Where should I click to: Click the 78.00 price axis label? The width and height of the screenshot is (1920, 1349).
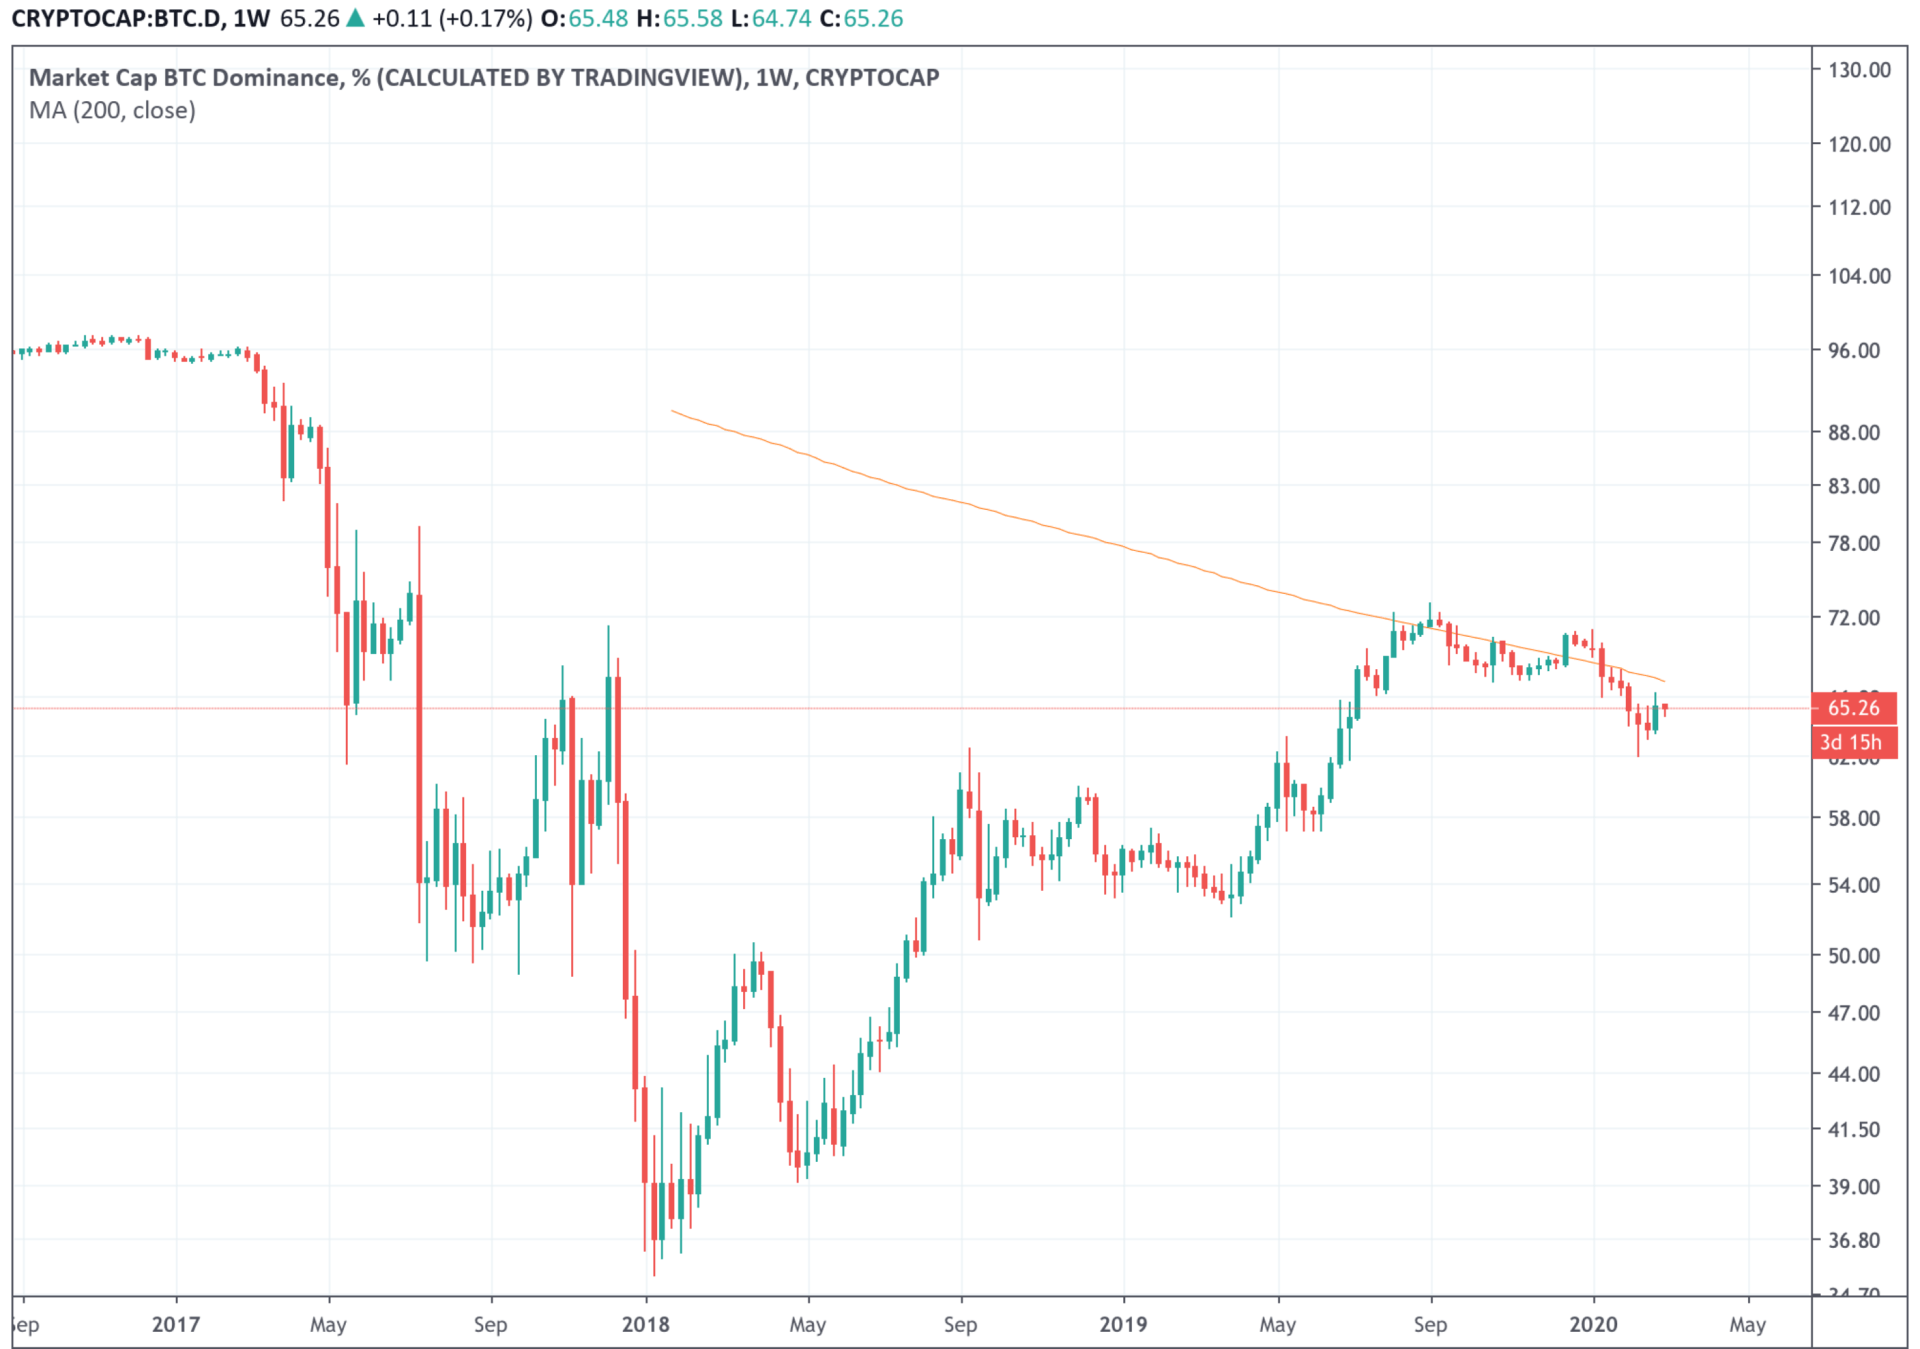coord(1853,544)
